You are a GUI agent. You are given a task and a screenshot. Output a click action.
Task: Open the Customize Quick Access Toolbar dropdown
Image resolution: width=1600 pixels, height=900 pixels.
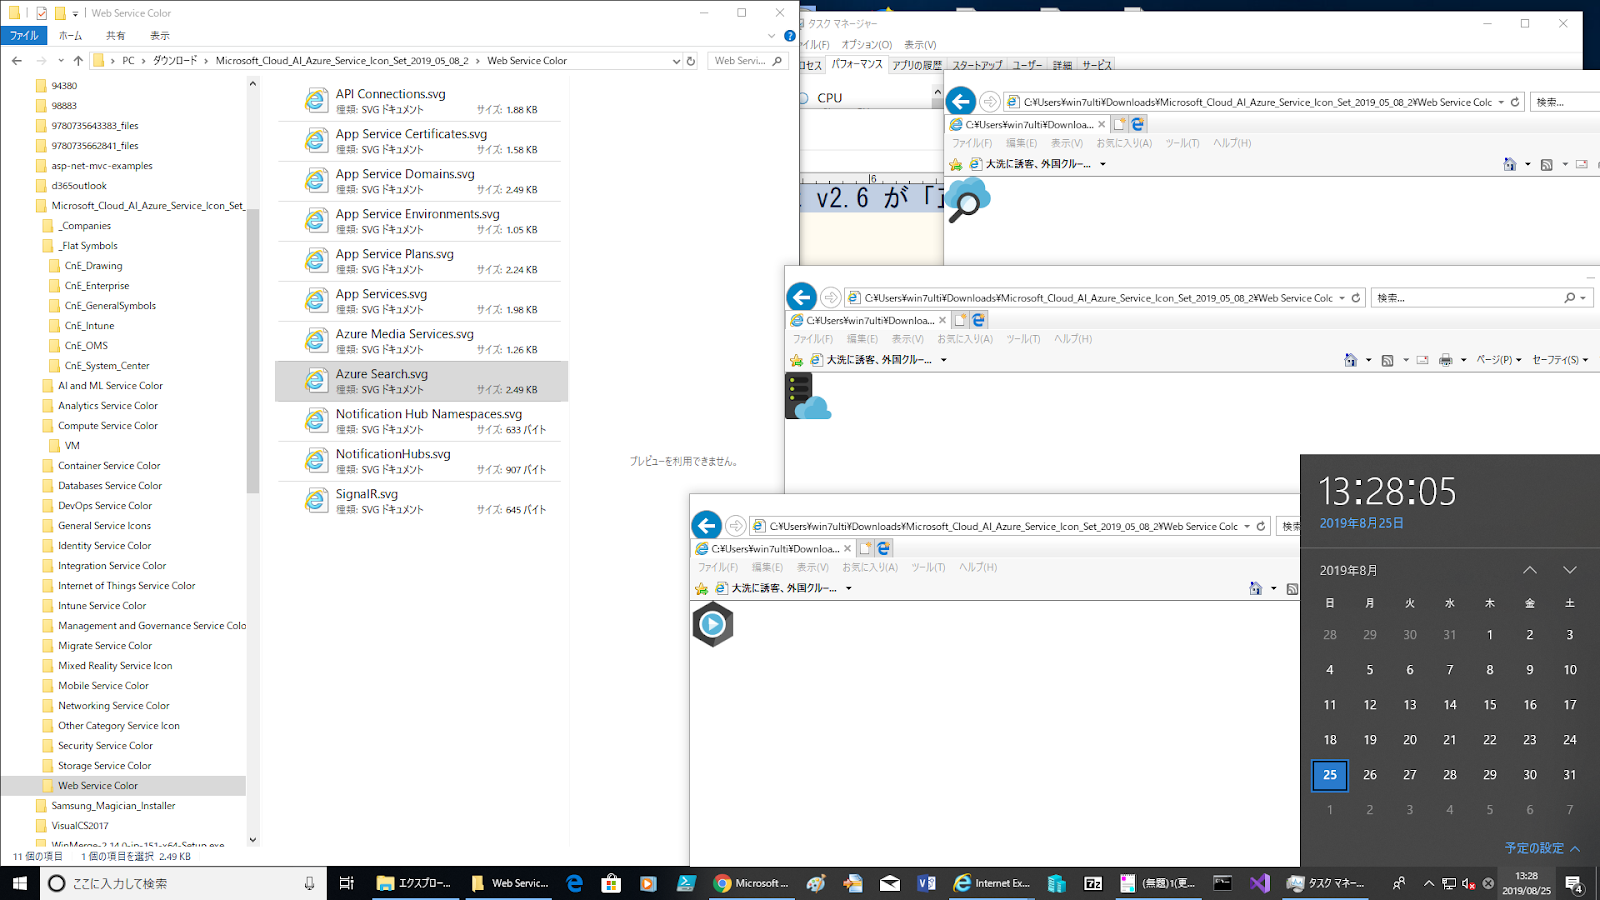(x=75, y=14)
